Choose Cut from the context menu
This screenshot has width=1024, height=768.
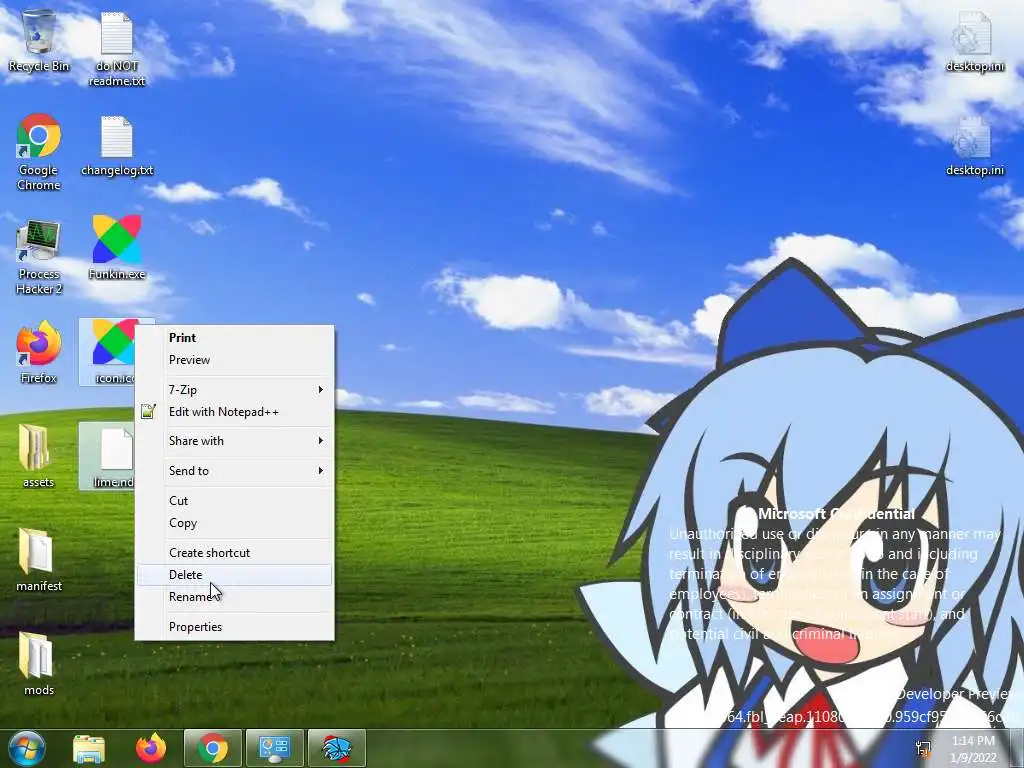click(x=234, y=501)
